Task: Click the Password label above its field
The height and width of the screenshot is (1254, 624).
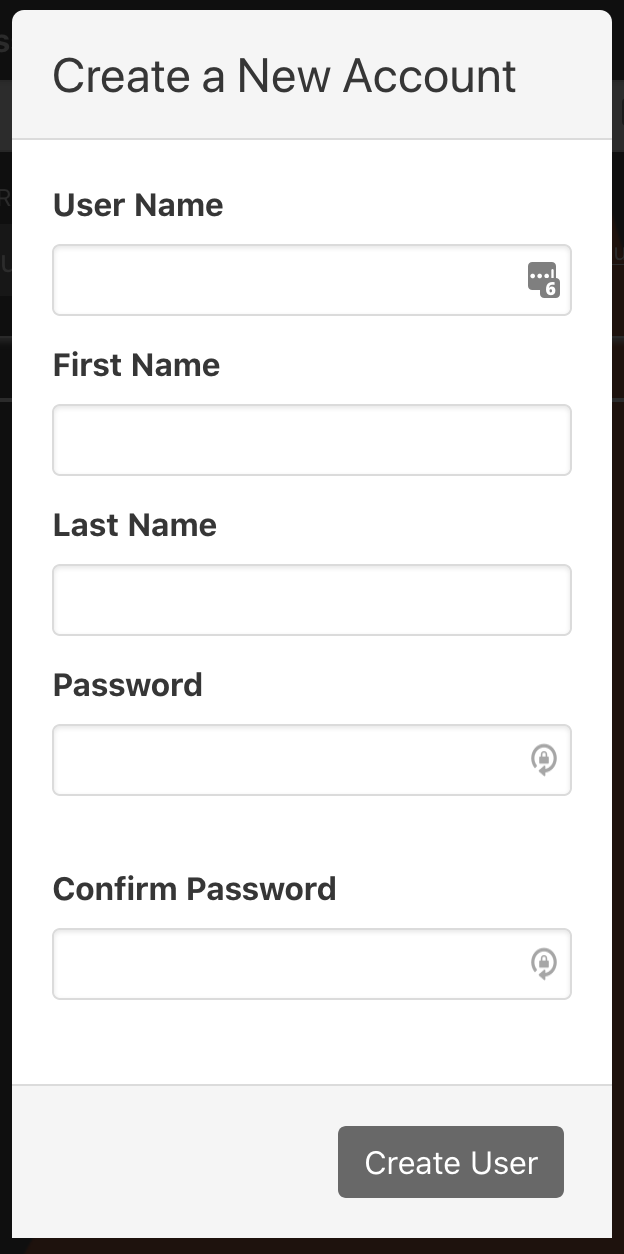Action: point(128,684)
